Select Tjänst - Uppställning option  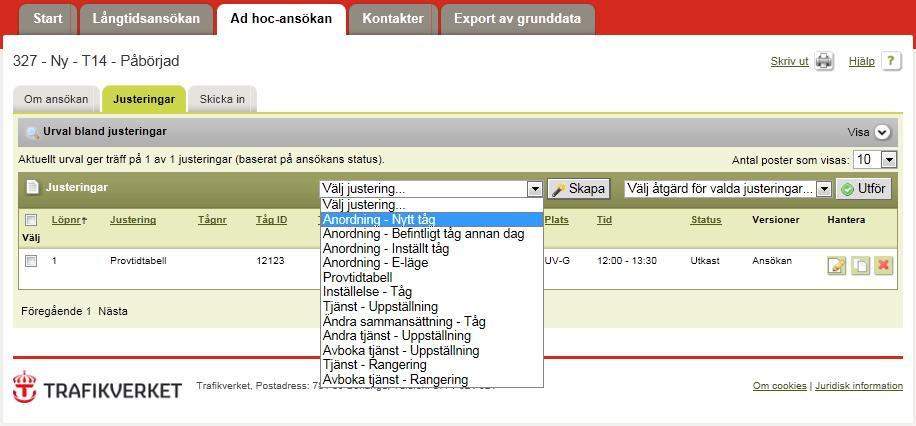tap(432, 307)
